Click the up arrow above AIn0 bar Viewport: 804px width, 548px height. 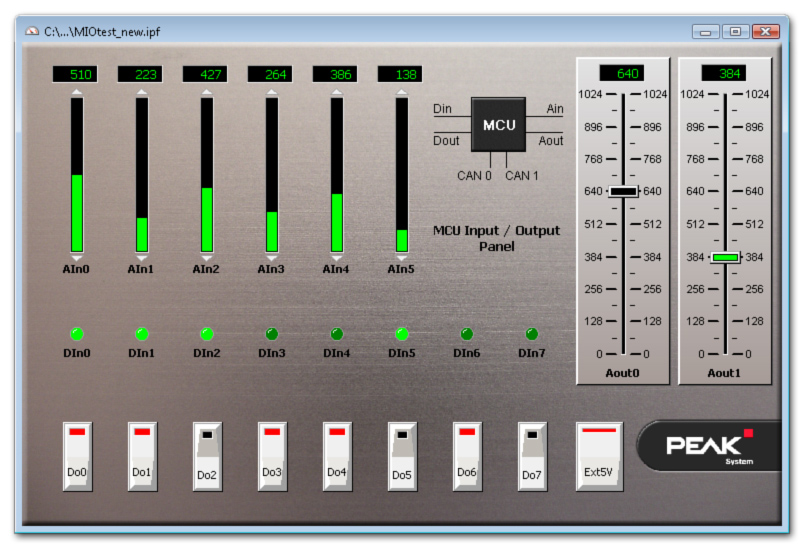tap(77, 92)
